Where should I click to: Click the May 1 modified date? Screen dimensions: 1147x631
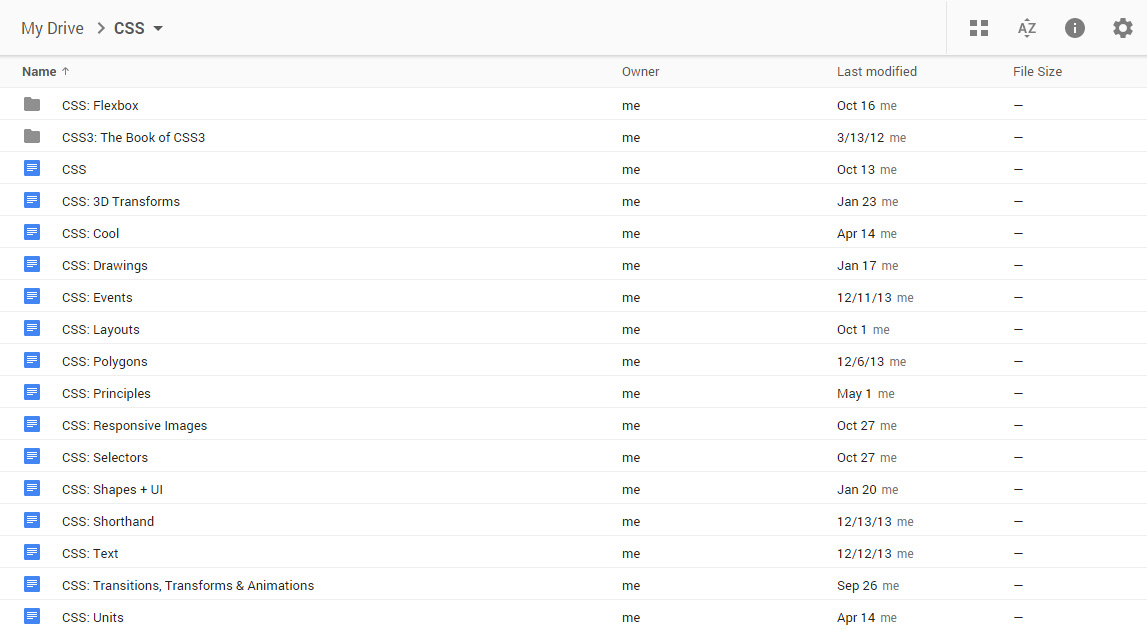pyautogui.click(x=854, y=393)
